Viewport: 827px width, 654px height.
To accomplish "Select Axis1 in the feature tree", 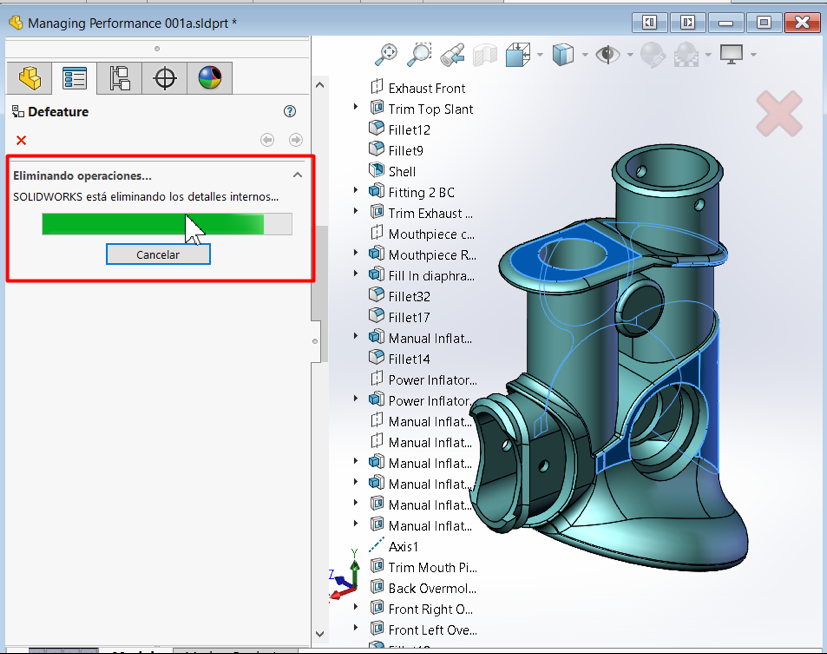I will 403,546.
